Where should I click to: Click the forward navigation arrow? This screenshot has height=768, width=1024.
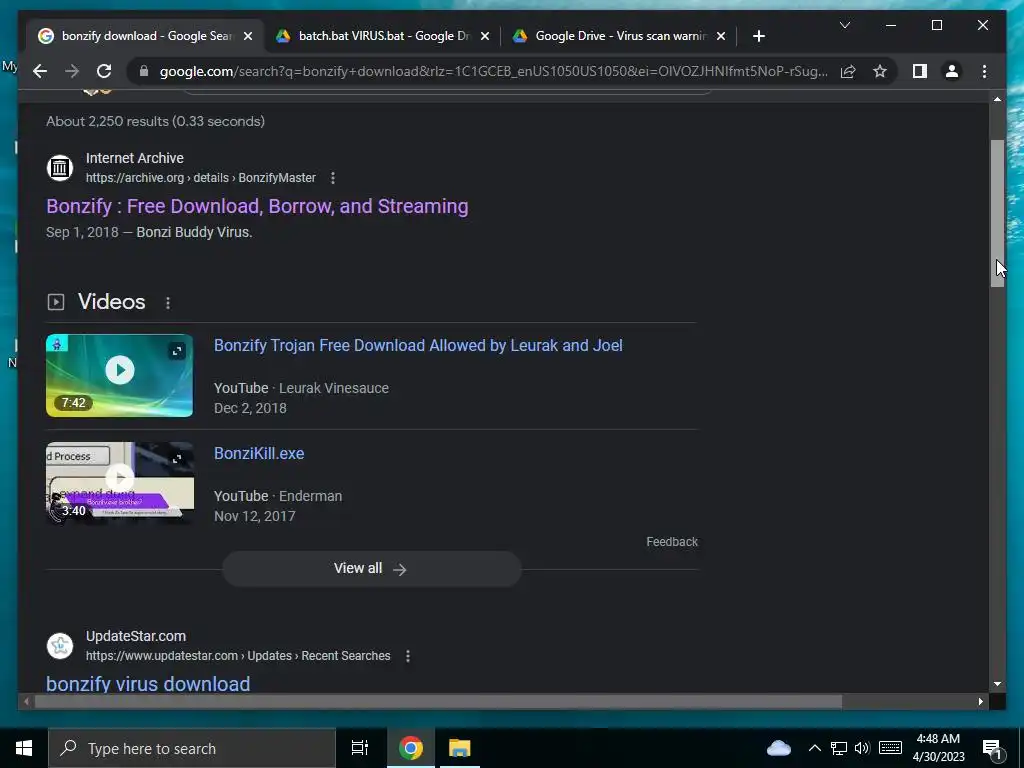point(72,71)
